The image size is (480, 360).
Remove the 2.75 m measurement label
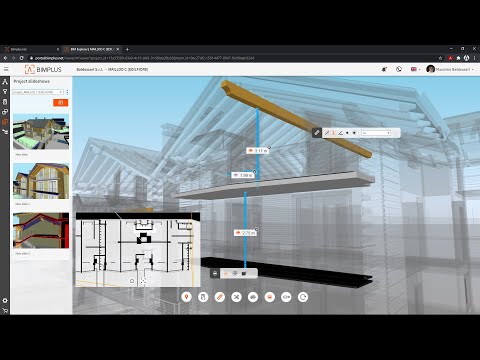click(x=257, y=229)
